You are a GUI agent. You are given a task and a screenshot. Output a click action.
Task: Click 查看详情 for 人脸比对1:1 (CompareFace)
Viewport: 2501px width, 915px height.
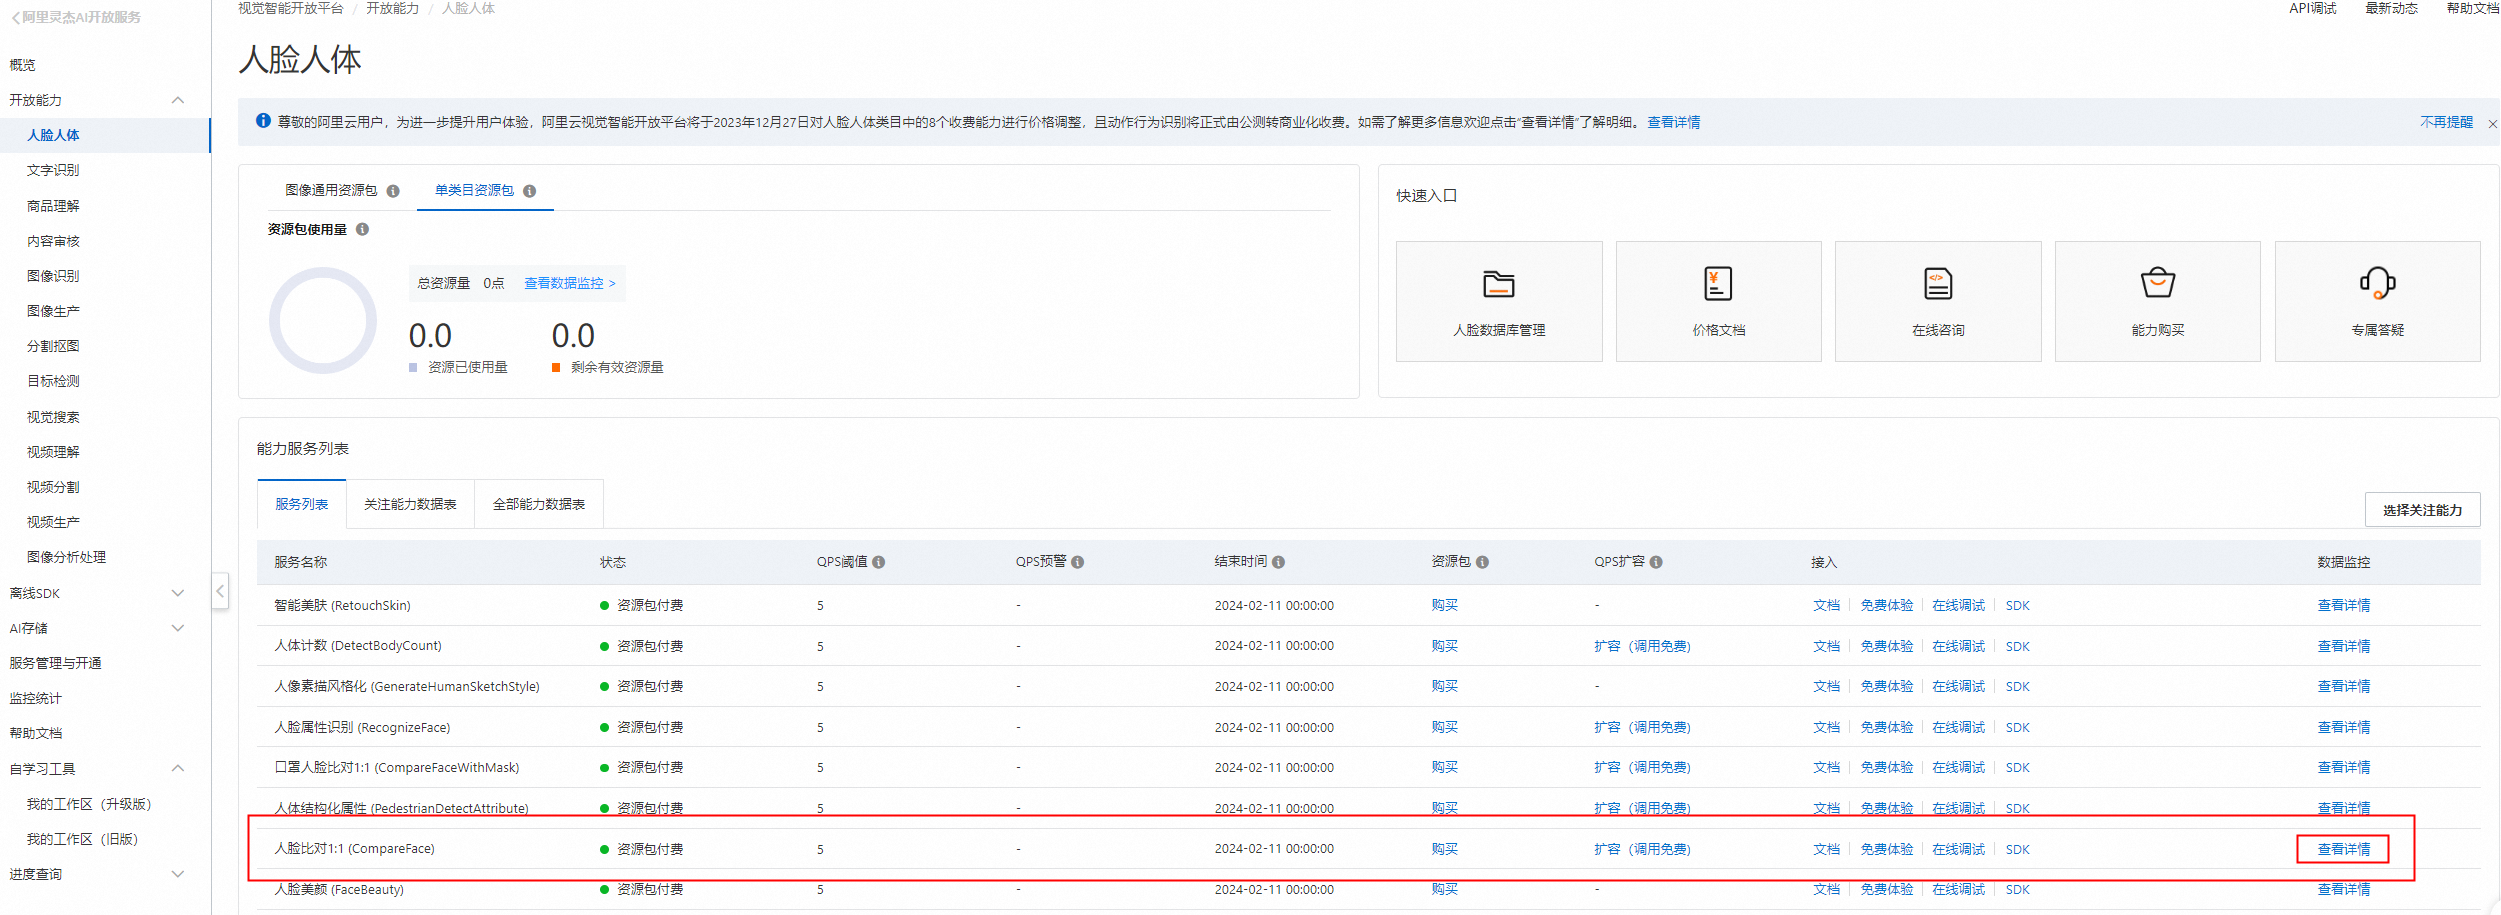click(x=2343, y=849)
